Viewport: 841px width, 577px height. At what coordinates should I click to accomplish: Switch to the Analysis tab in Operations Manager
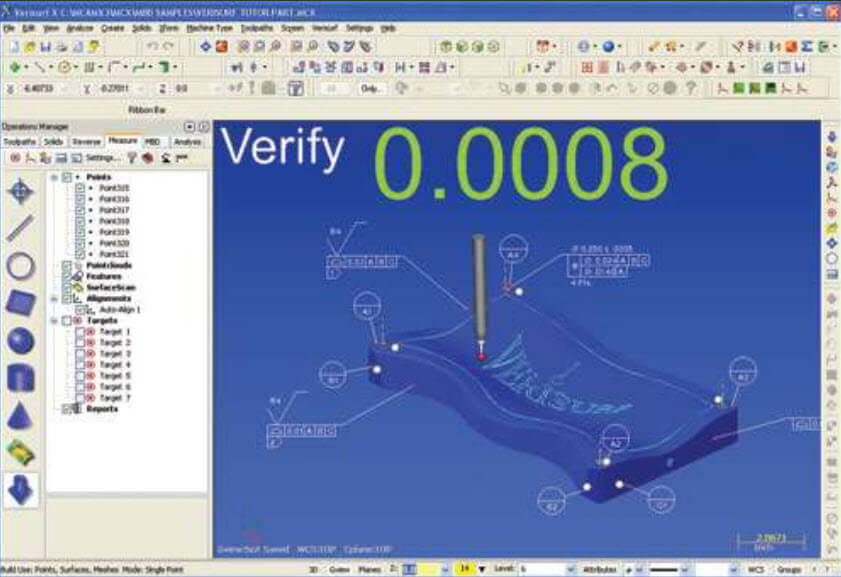tap(187, 142)
